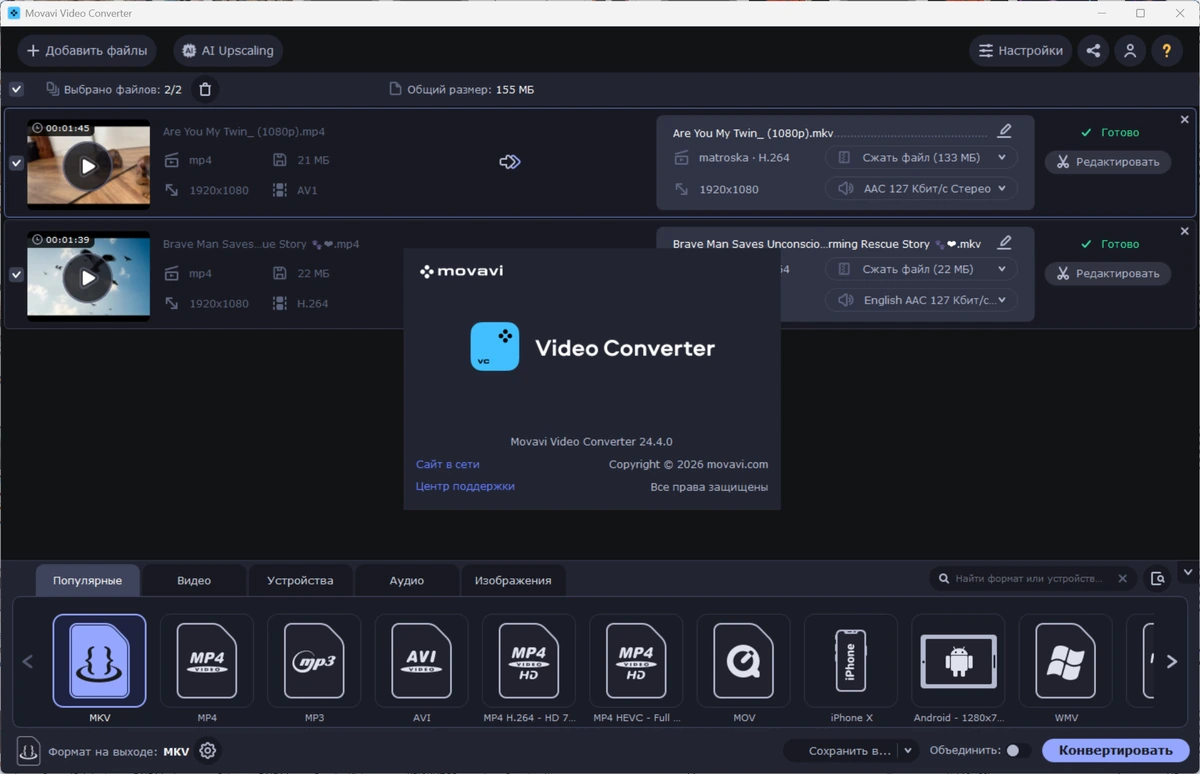
Task: Play the Brave Man Saves preview
Action: tap(88, 278)
